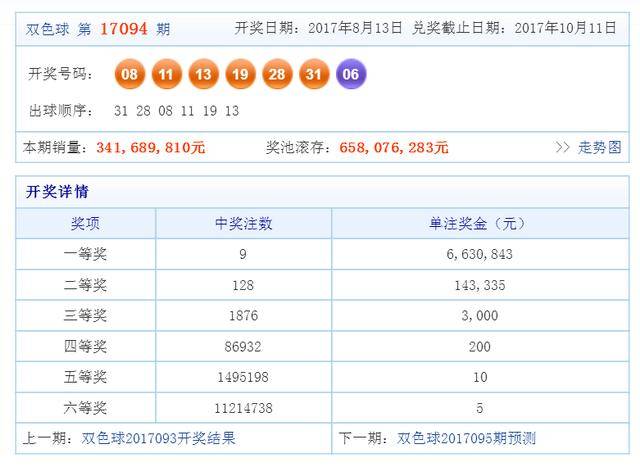Click the prize pool amount 658,076,283元

point(394,147)
